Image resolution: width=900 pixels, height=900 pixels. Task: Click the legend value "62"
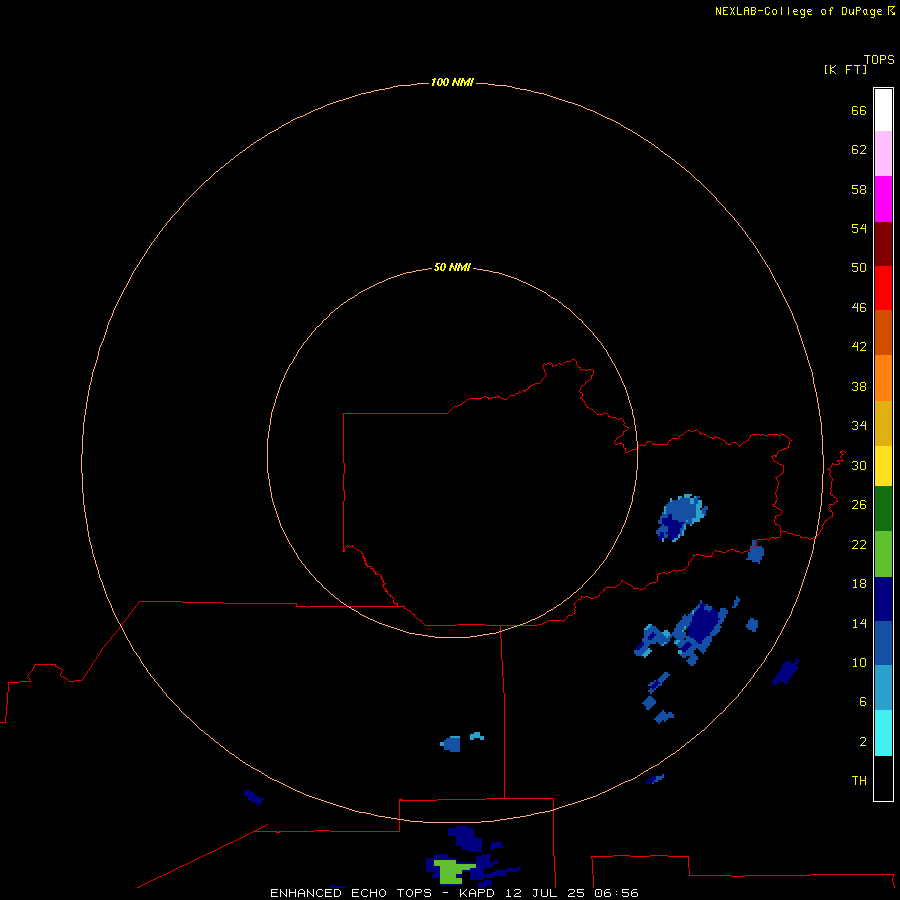859,150
